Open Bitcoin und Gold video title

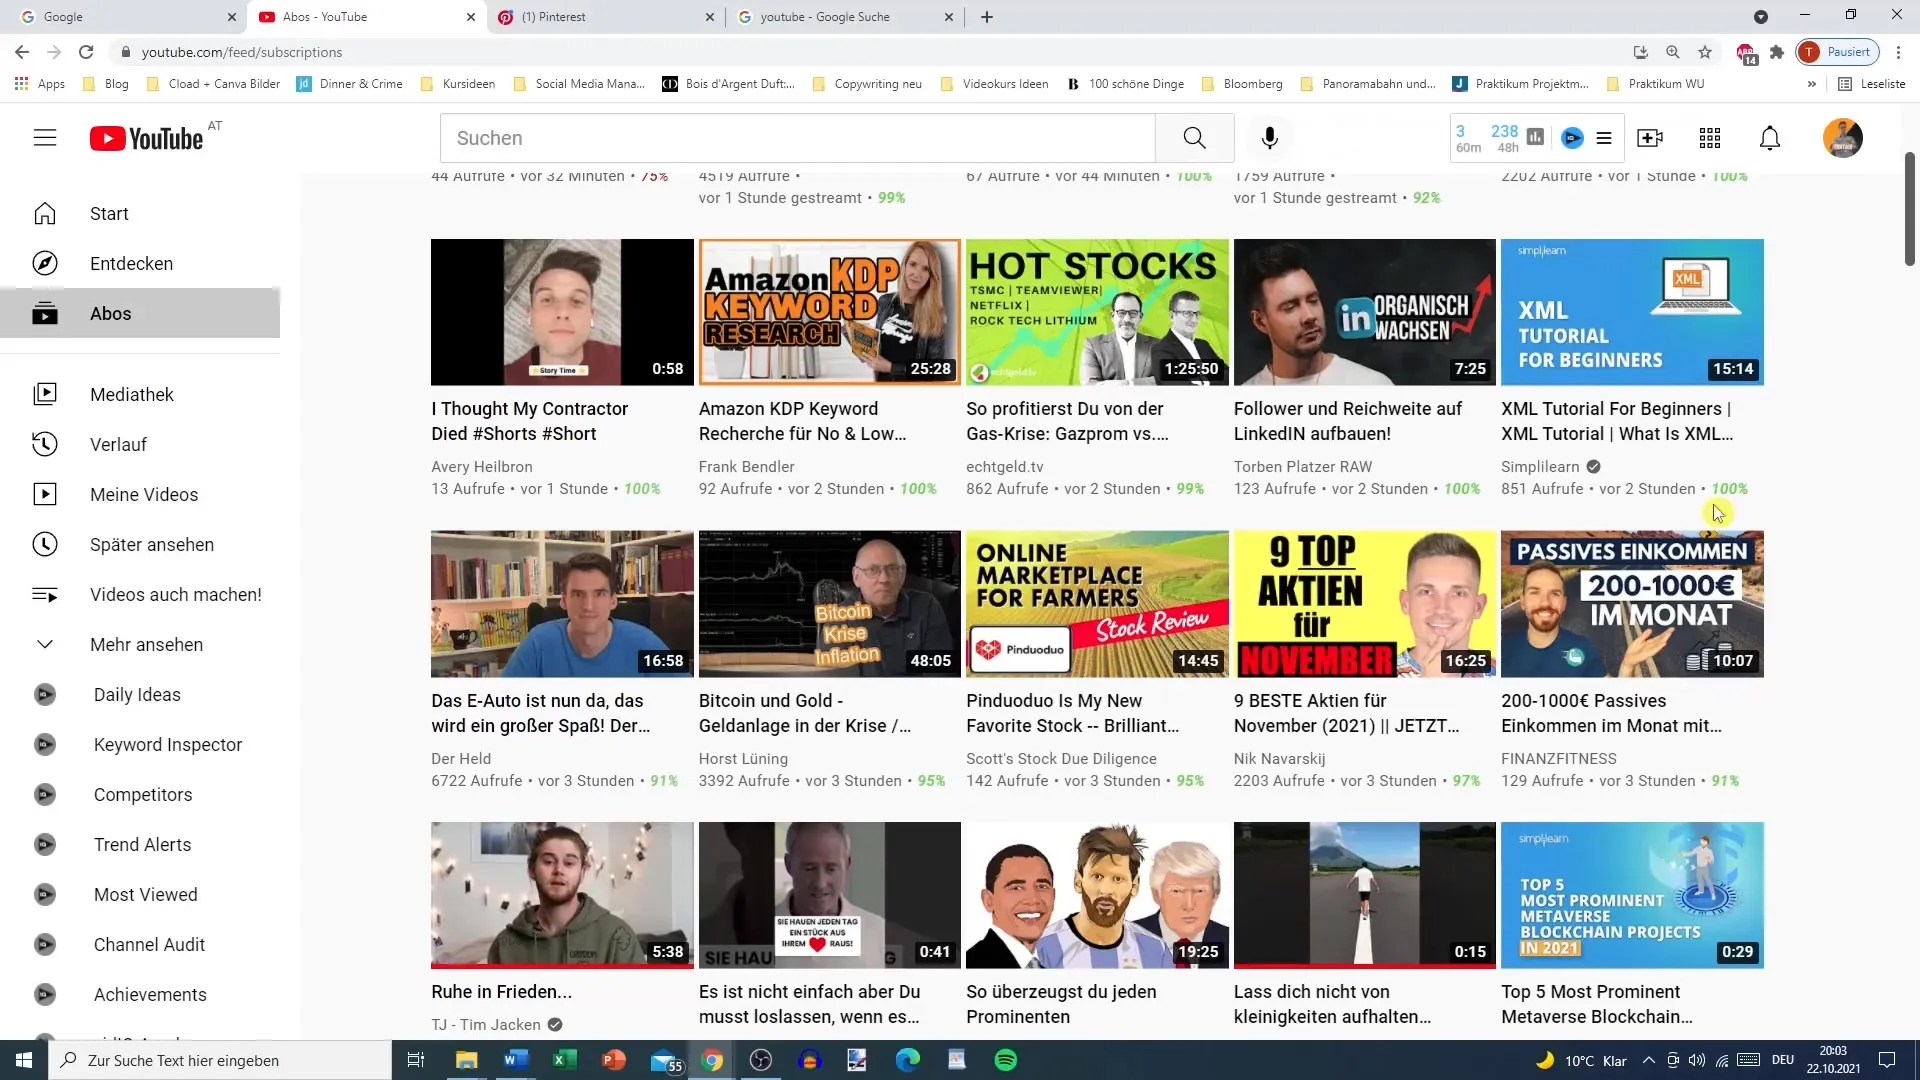[805, 713]
